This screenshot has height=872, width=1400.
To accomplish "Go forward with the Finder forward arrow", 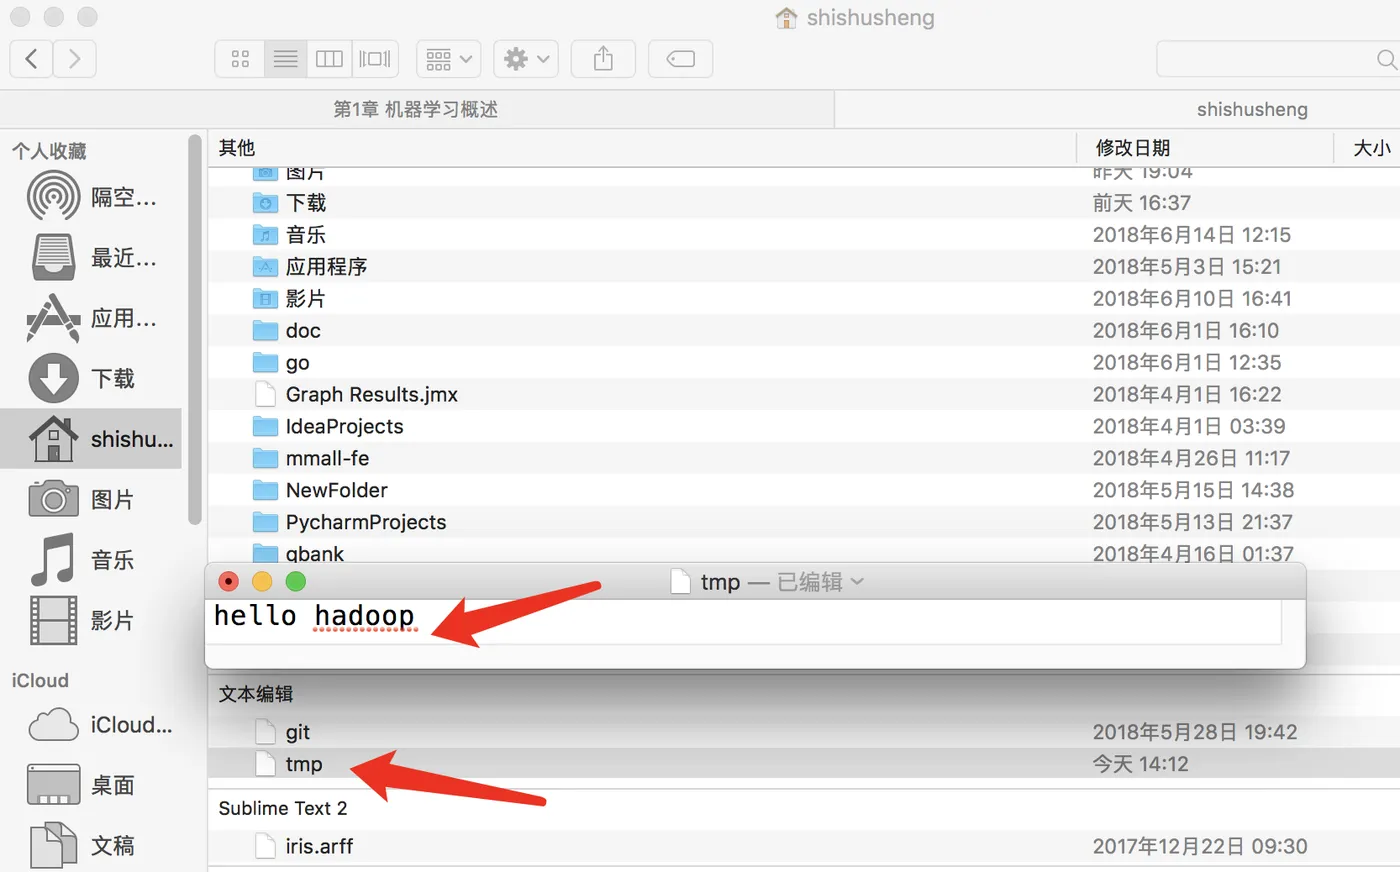I will (x=75, y=59).
